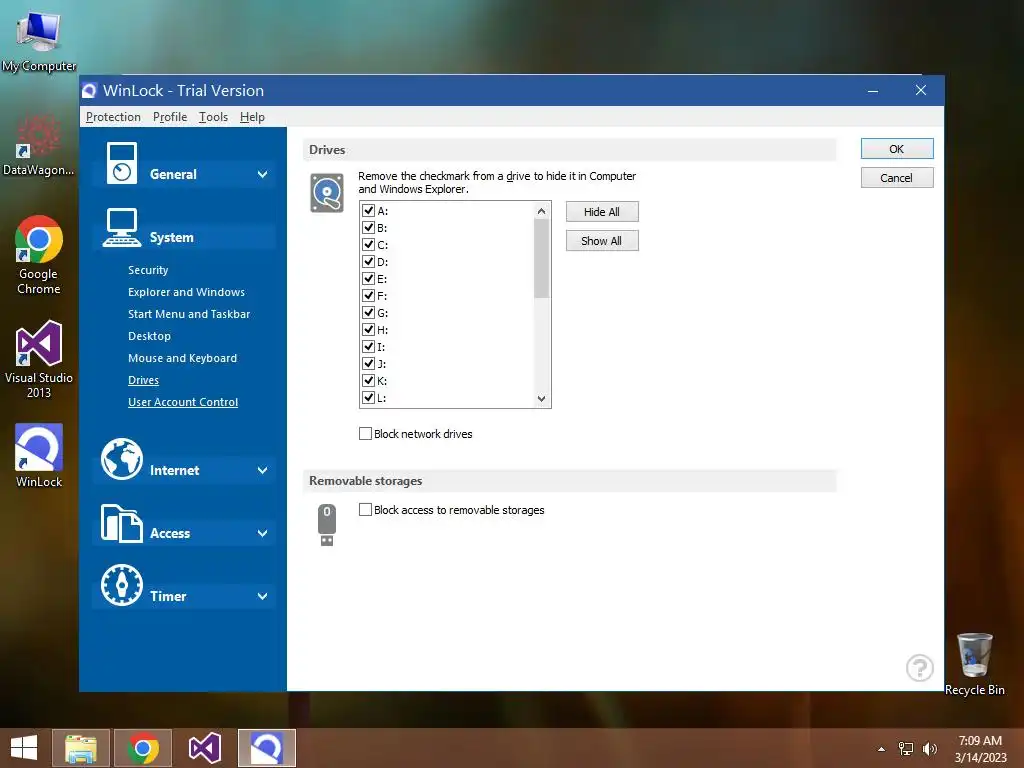Click drive list scrollbar up arrow
The width and height of the screenshot is (1024, 768).
(541, 211)
